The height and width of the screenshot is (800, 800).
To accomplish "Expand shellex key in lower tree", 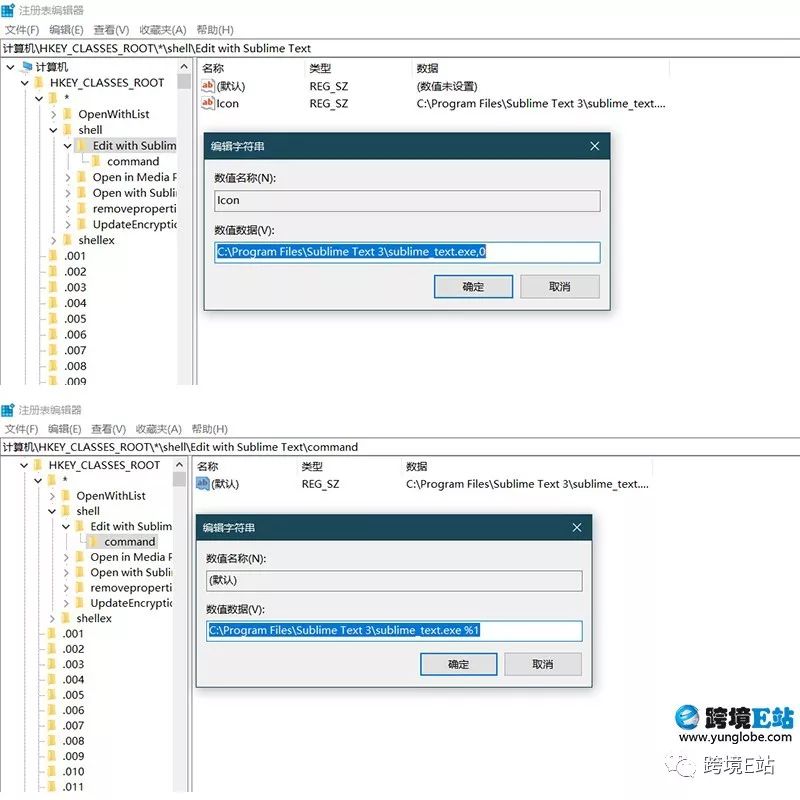I will click(x=52, y=618).
